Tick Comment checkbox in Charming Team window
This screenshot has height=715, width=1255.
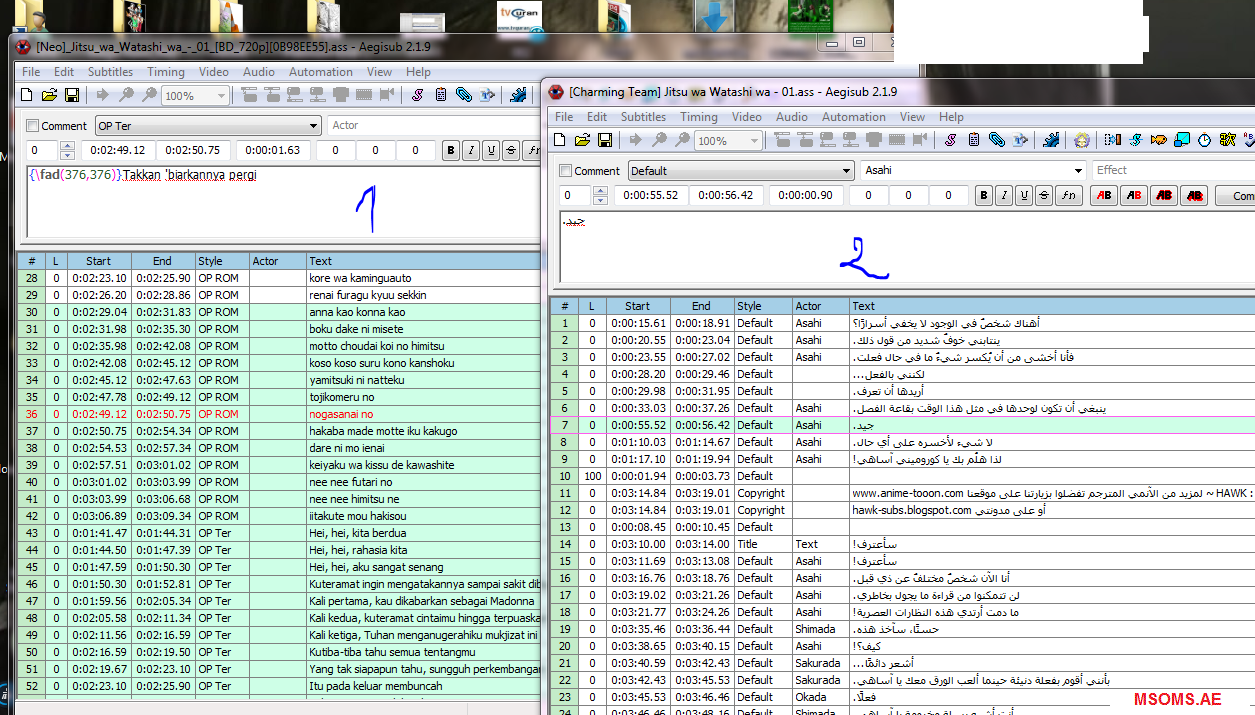[x=566, y=171]
